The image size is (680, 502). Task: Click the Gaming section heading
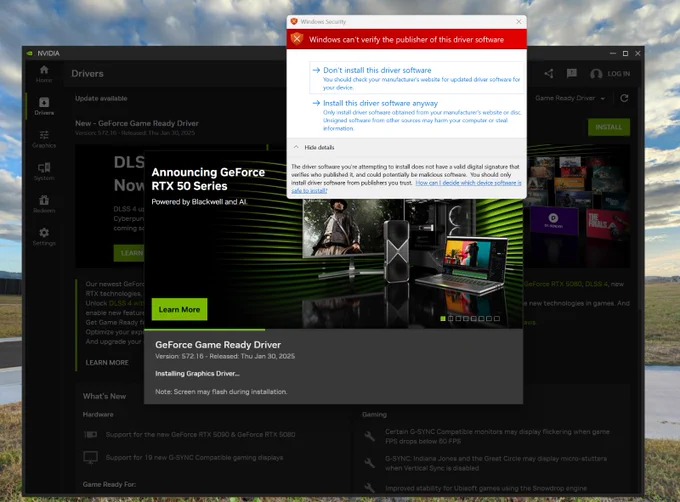[x=374, y=414]
